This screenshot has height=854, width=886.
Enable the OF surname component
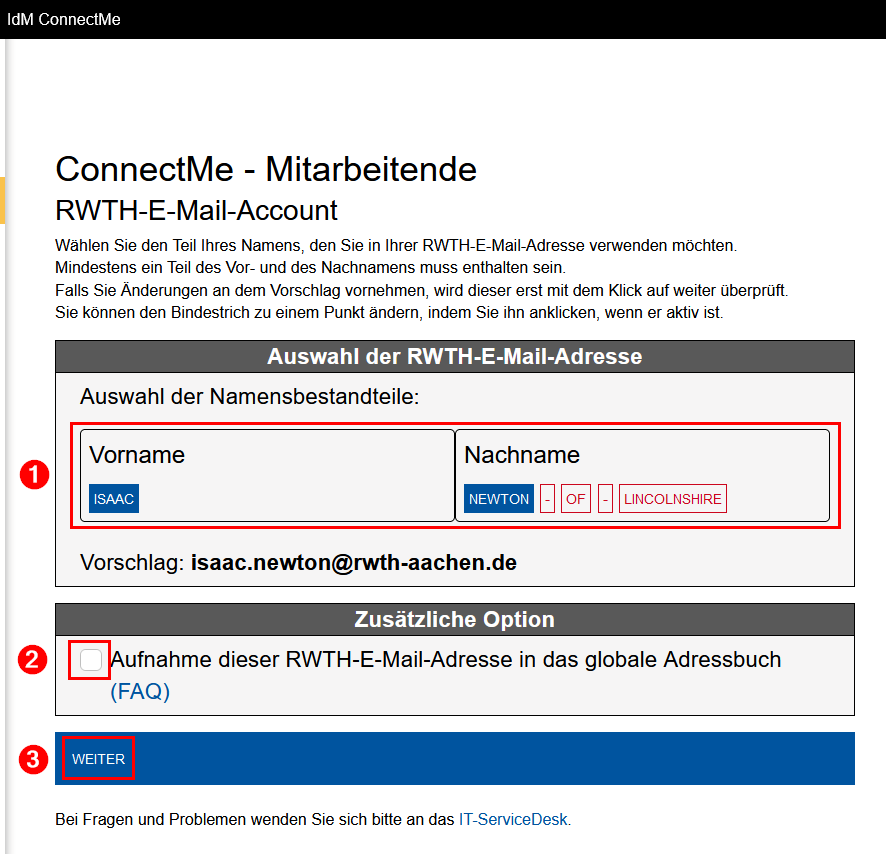pyautogui.click(x=575, y=497)
